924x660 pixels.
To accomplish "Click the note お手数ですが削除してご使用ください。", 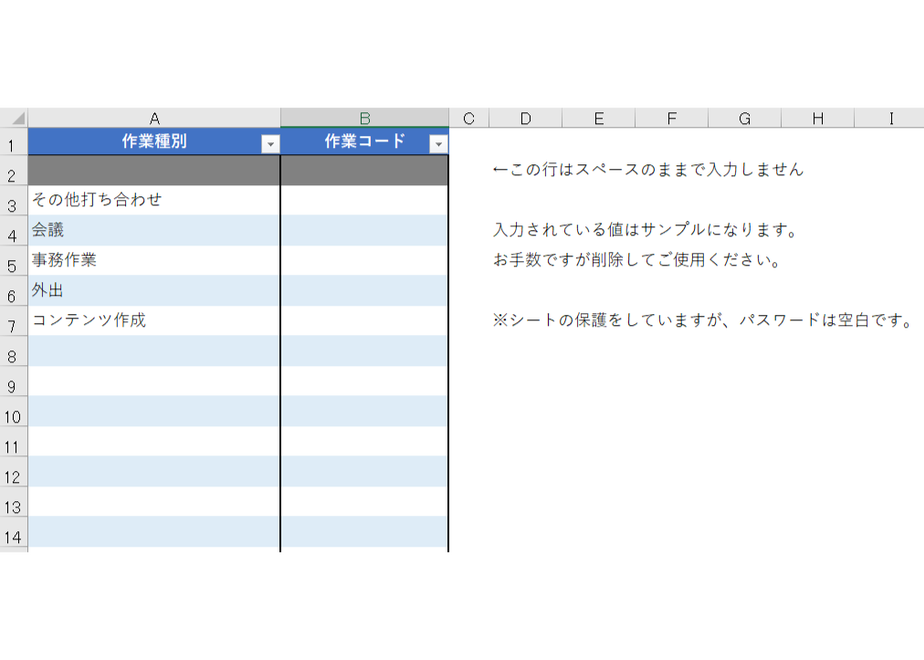I will (x=637, y=260).
